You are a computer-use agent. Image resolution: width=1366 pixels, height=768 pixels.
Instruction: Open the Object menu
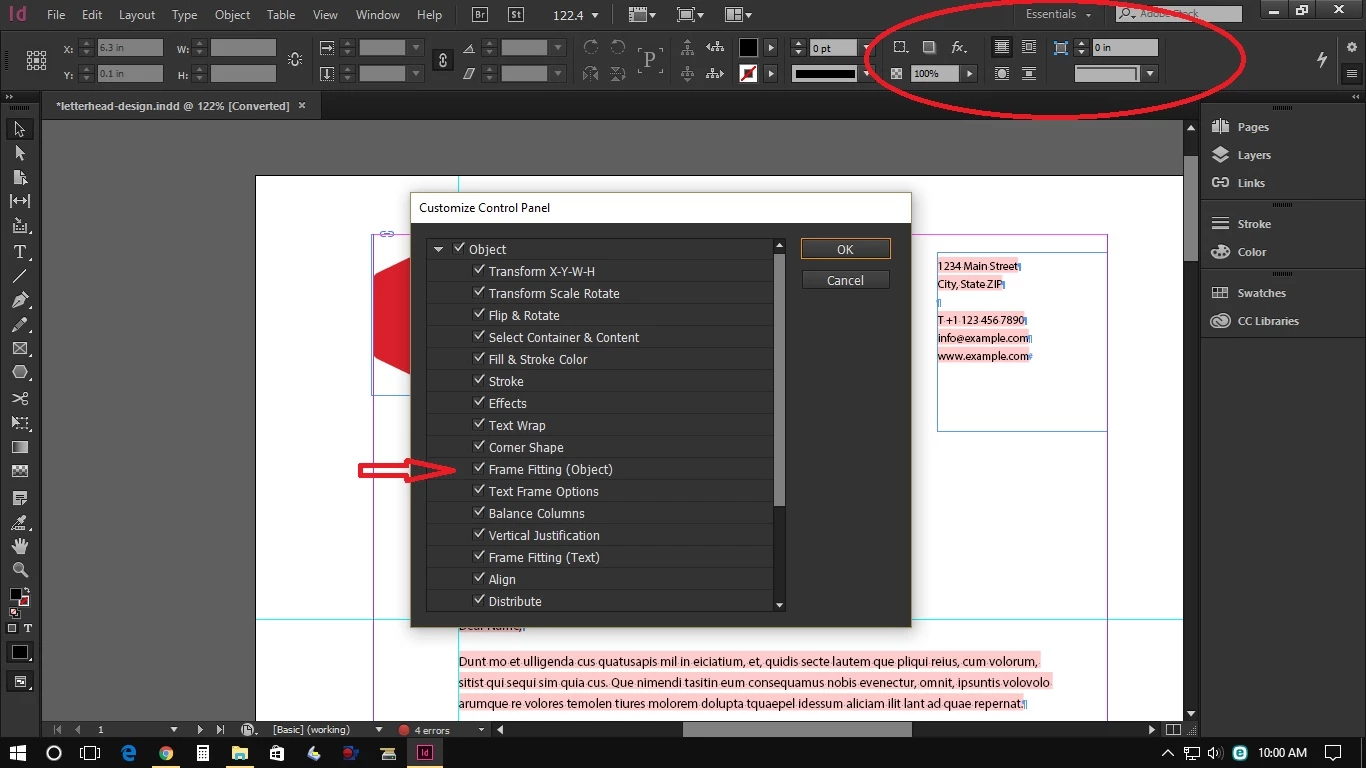click(x=233, y=15)
